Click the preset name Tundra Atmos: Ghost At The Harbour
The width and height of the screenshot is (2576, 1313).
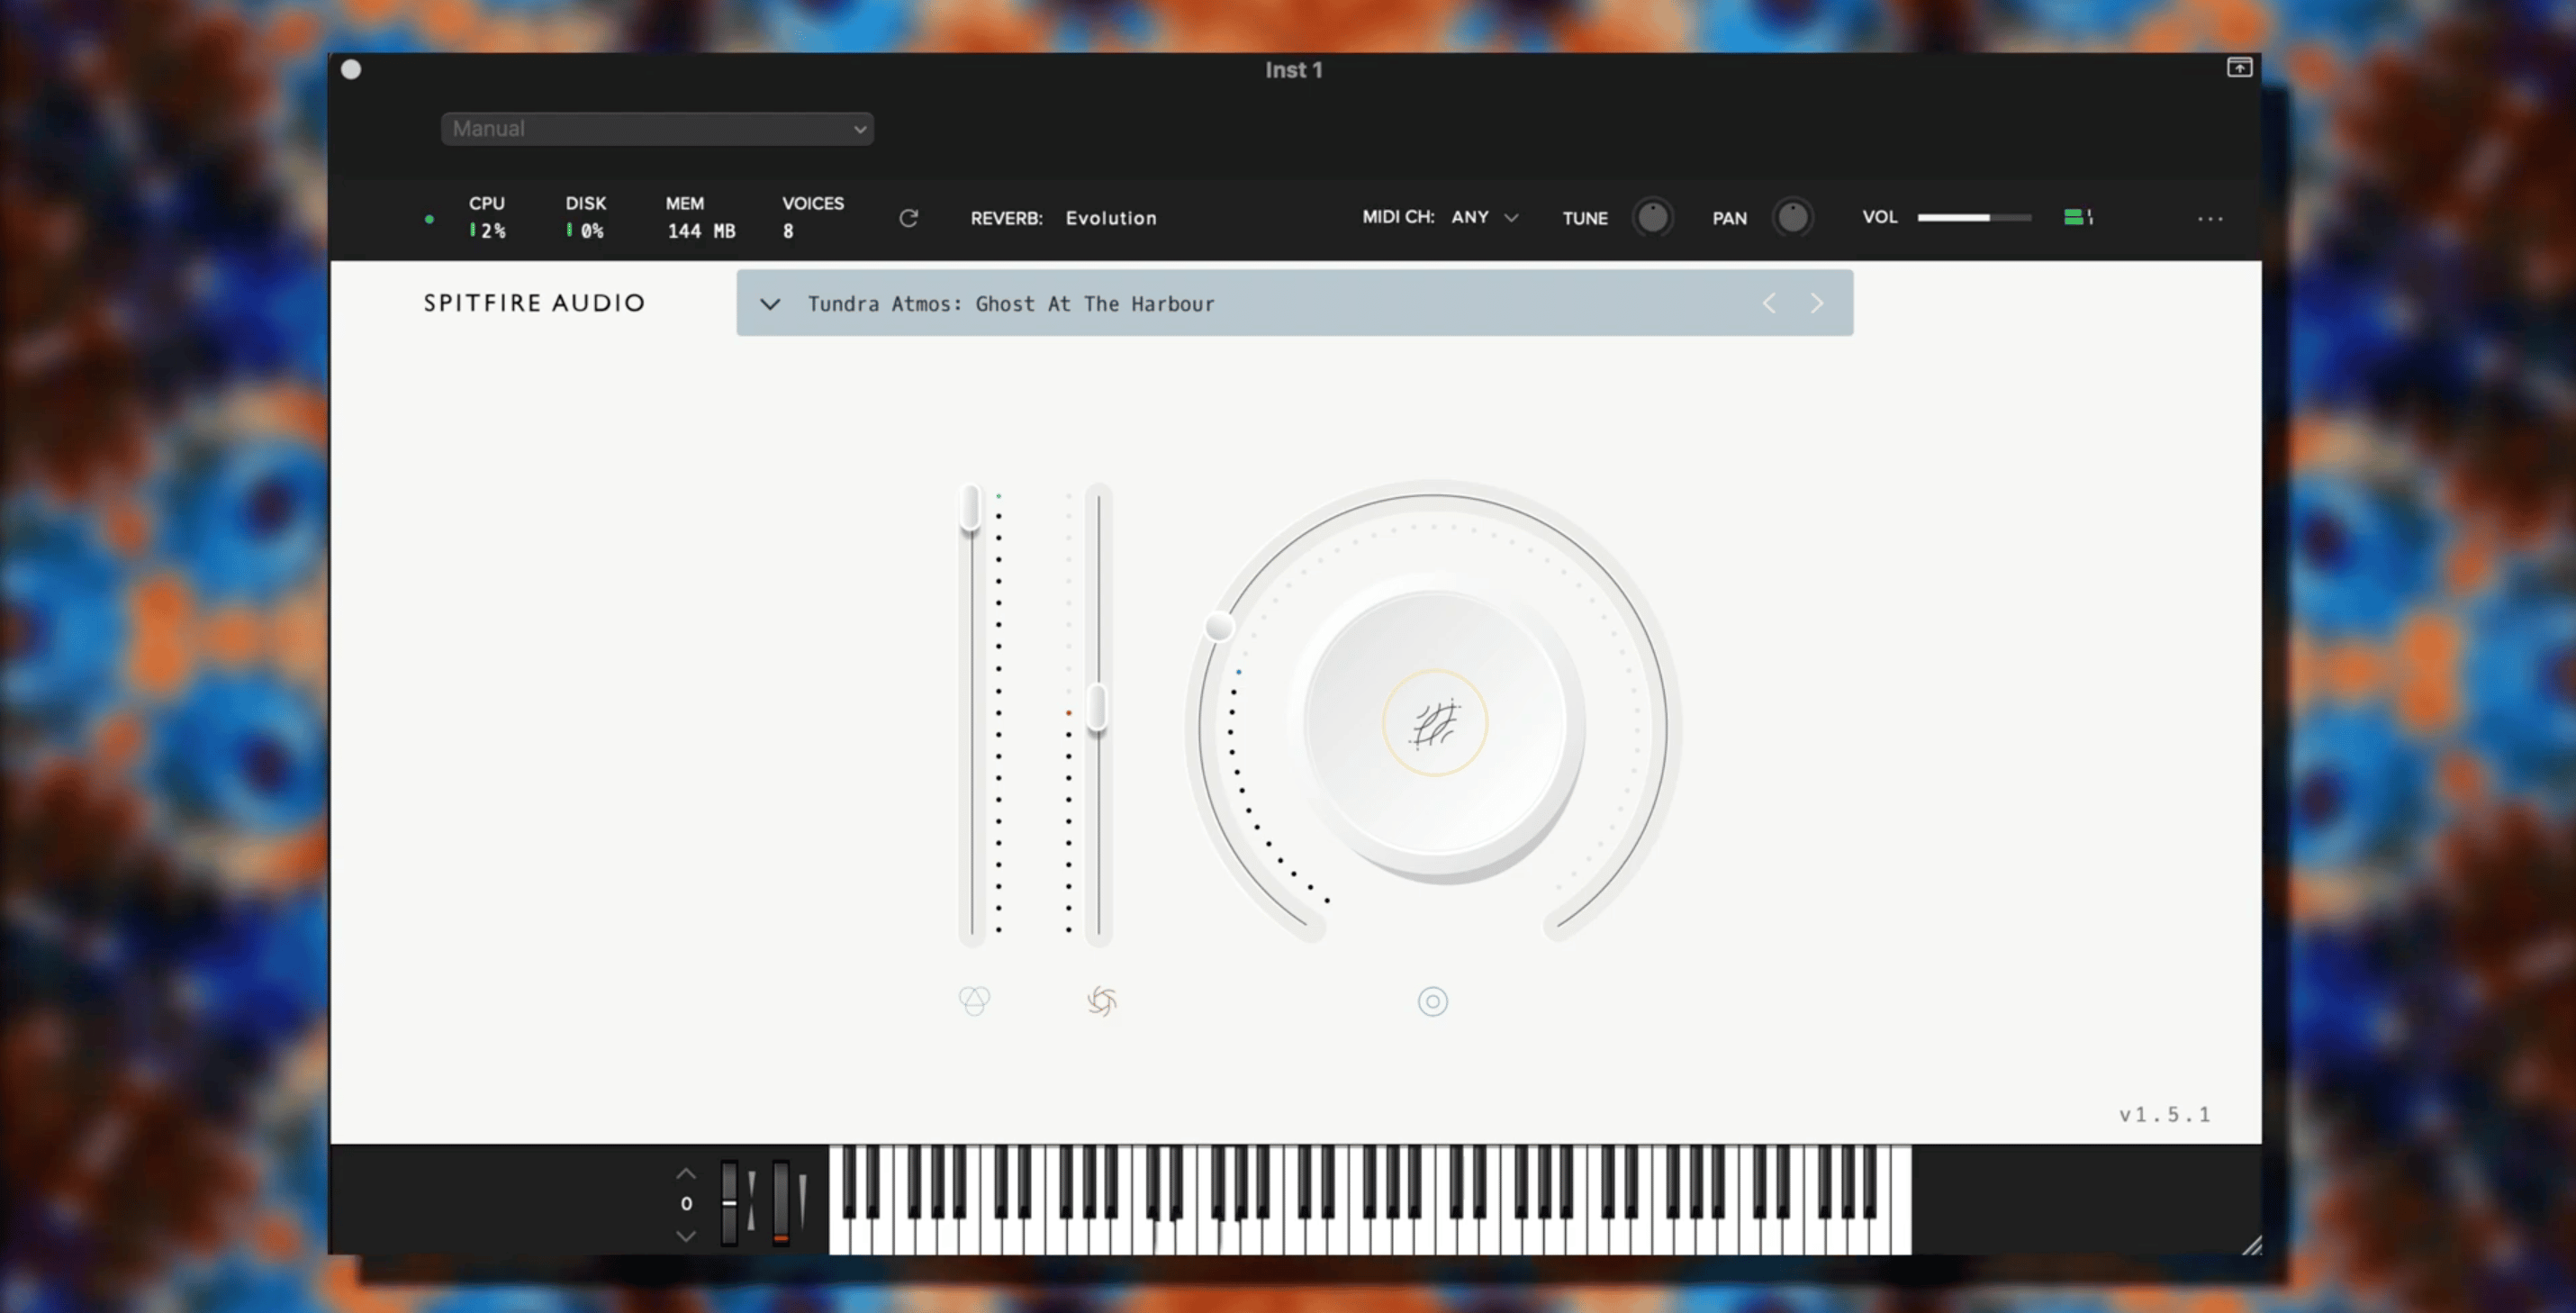pyautogui.click(x=1011, y=304)
